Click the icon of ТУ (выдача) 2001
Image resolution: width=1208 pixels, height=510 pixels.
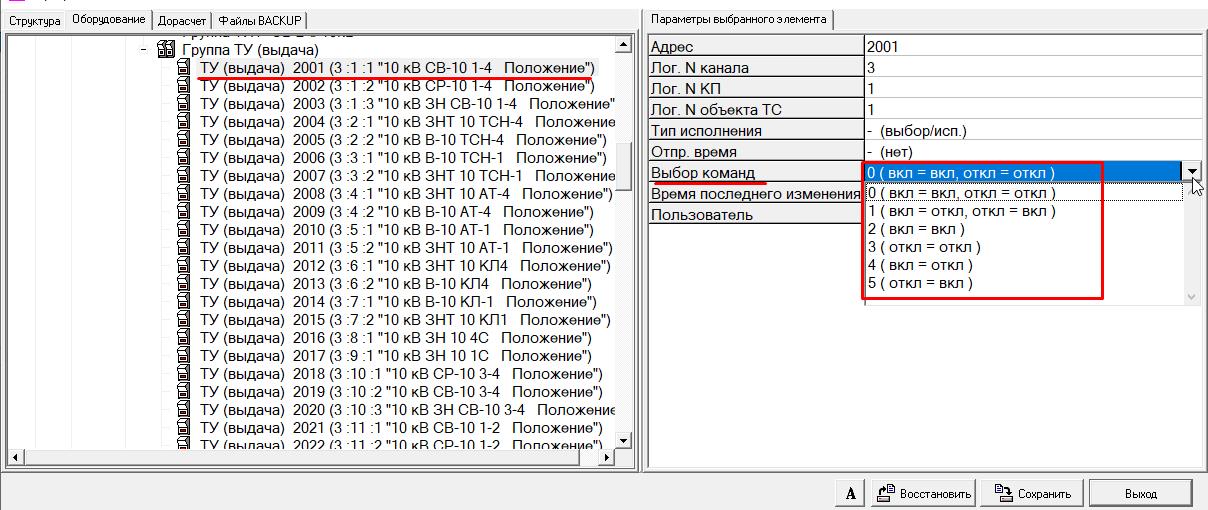click(184, 68)
